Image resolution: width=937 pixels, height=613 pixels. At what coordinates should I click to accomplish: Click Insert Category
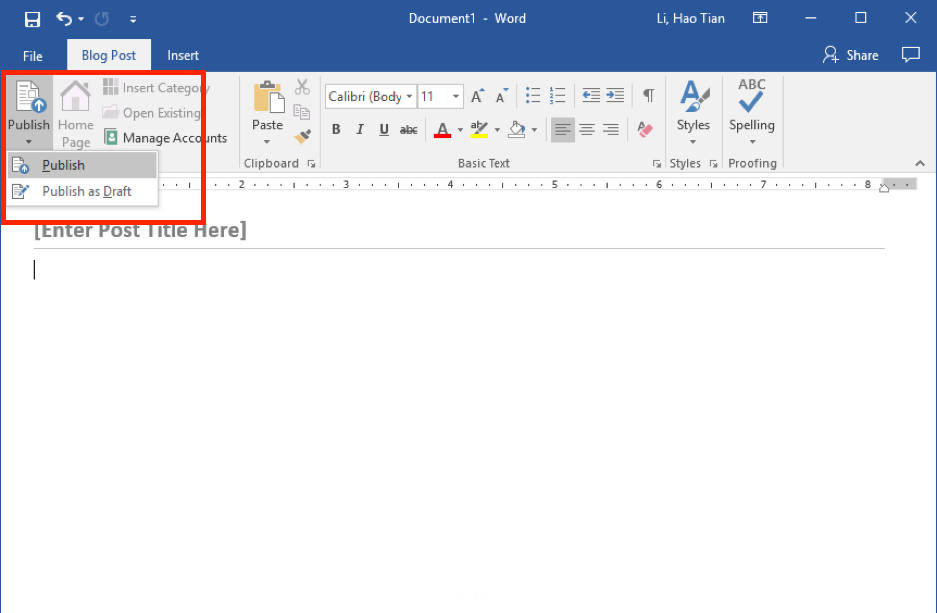(x=156, y=88)
